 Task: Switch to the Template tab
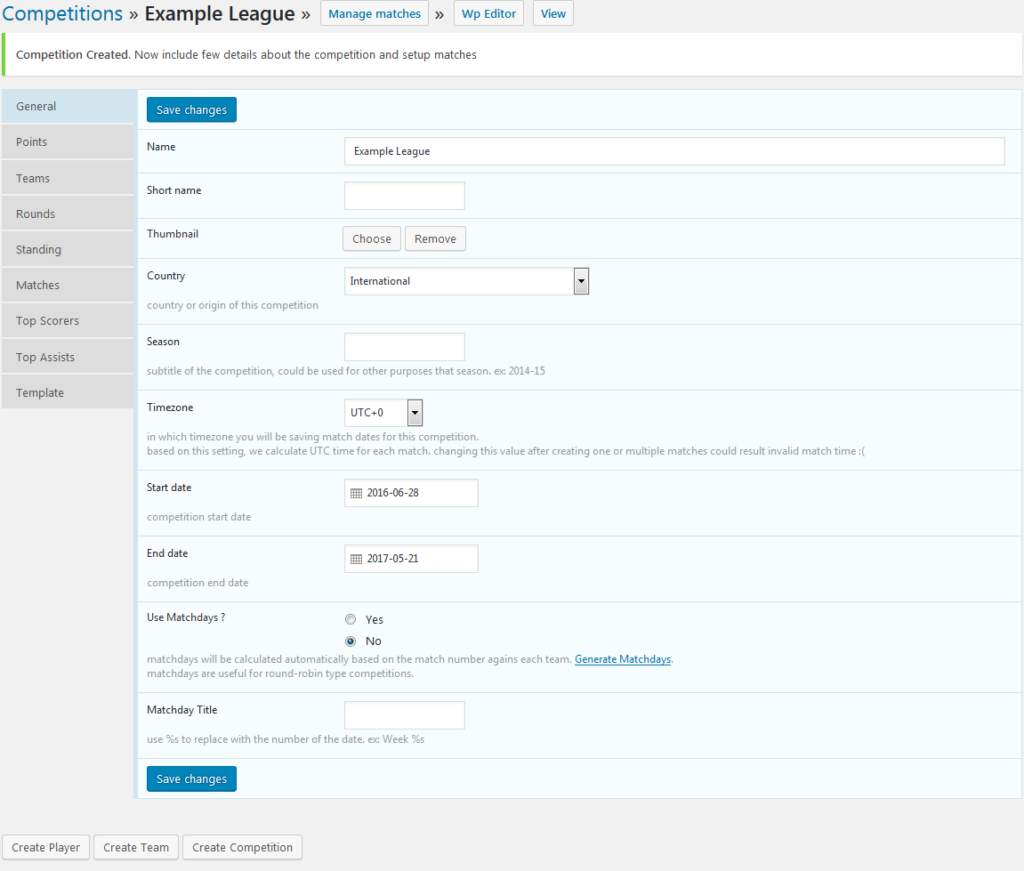pyautogui.click(x=67, y=393)
